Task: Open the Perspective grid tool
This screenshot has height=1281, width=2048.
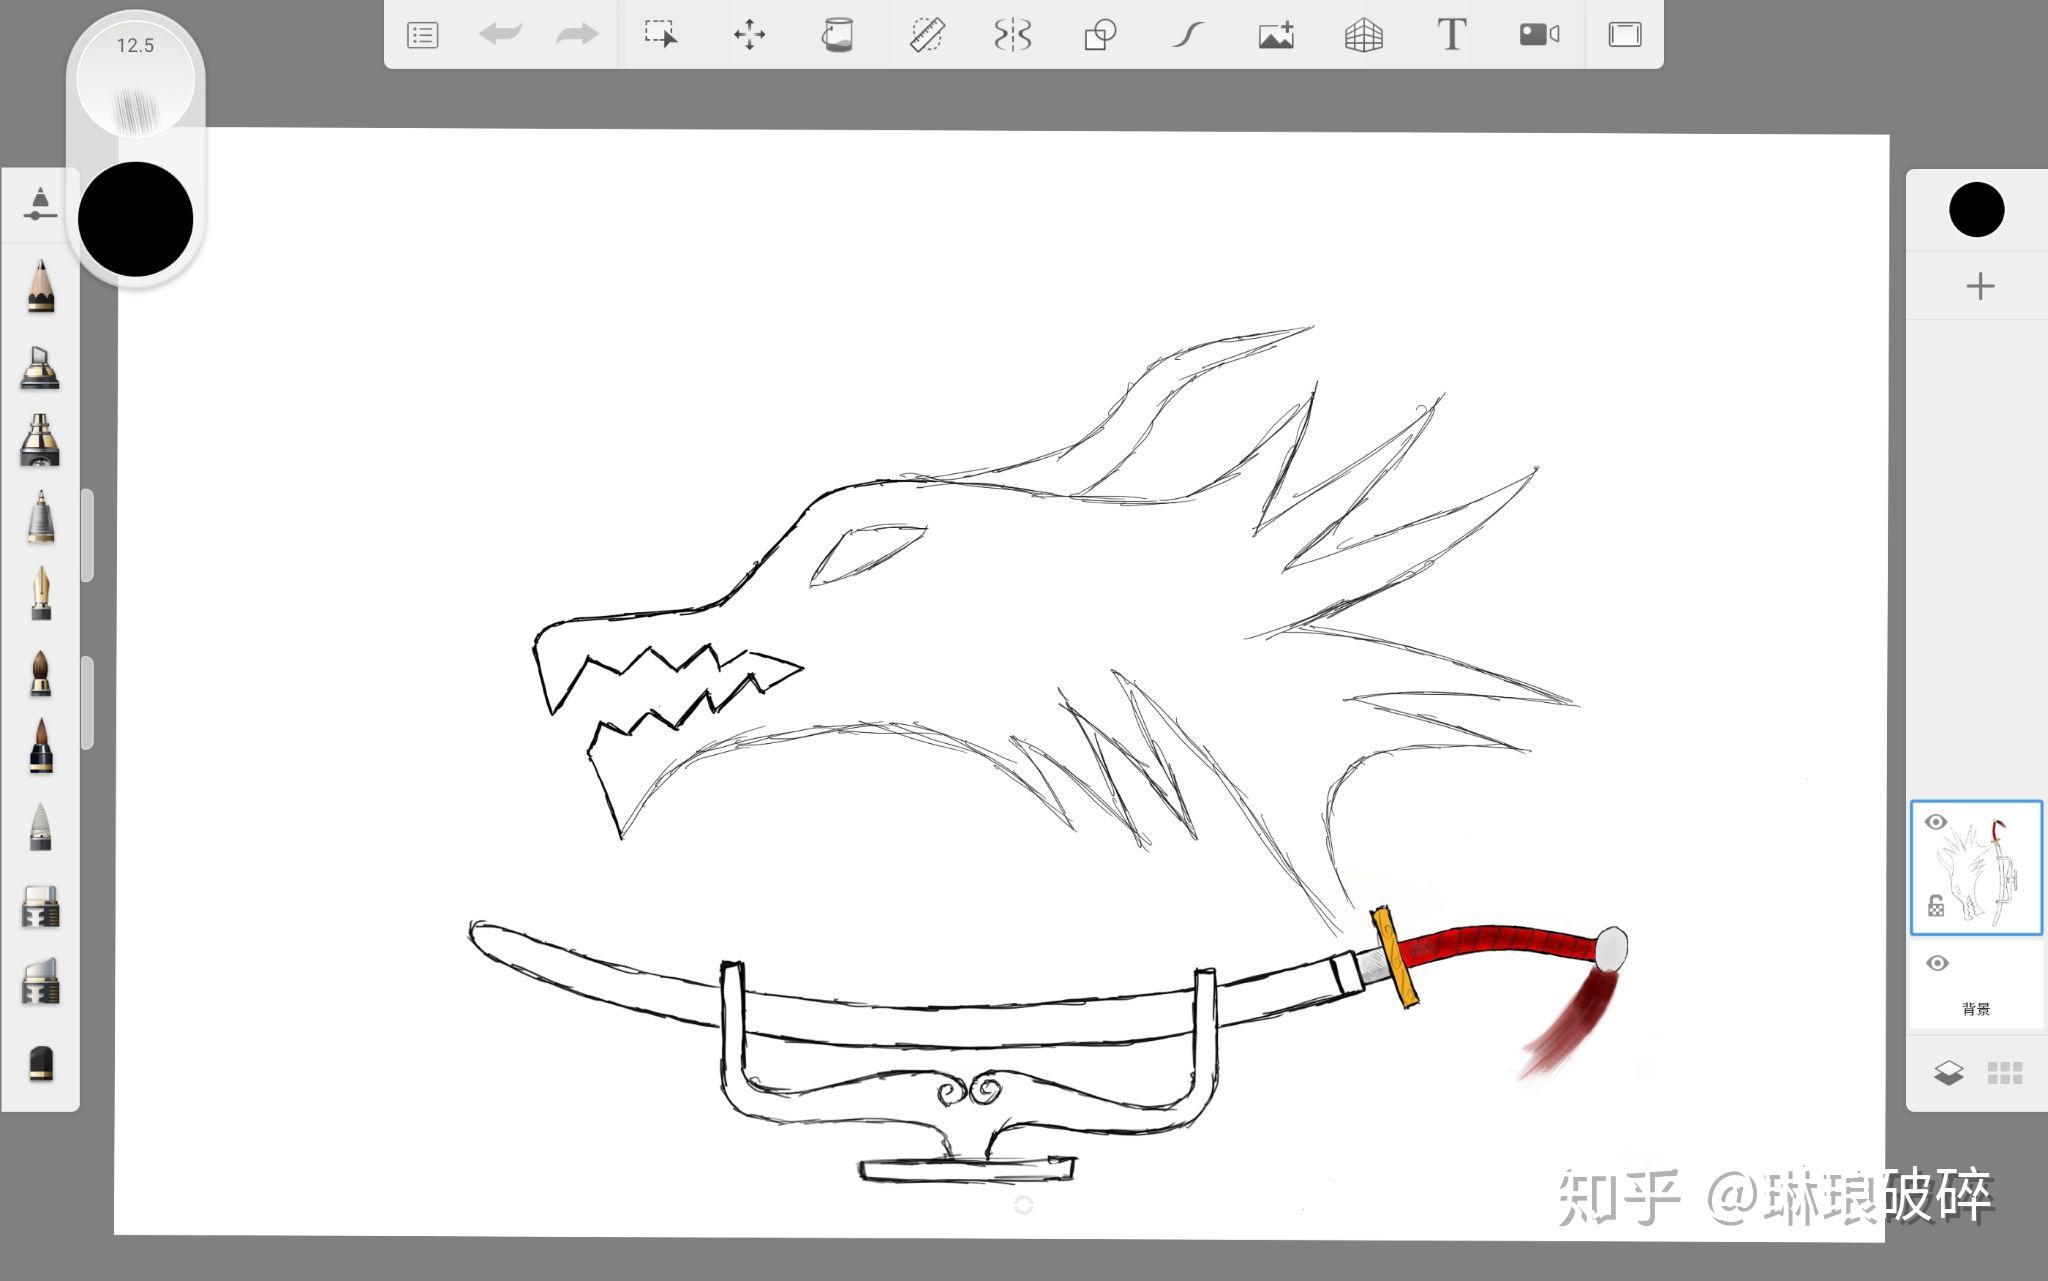Action: 1364,35
